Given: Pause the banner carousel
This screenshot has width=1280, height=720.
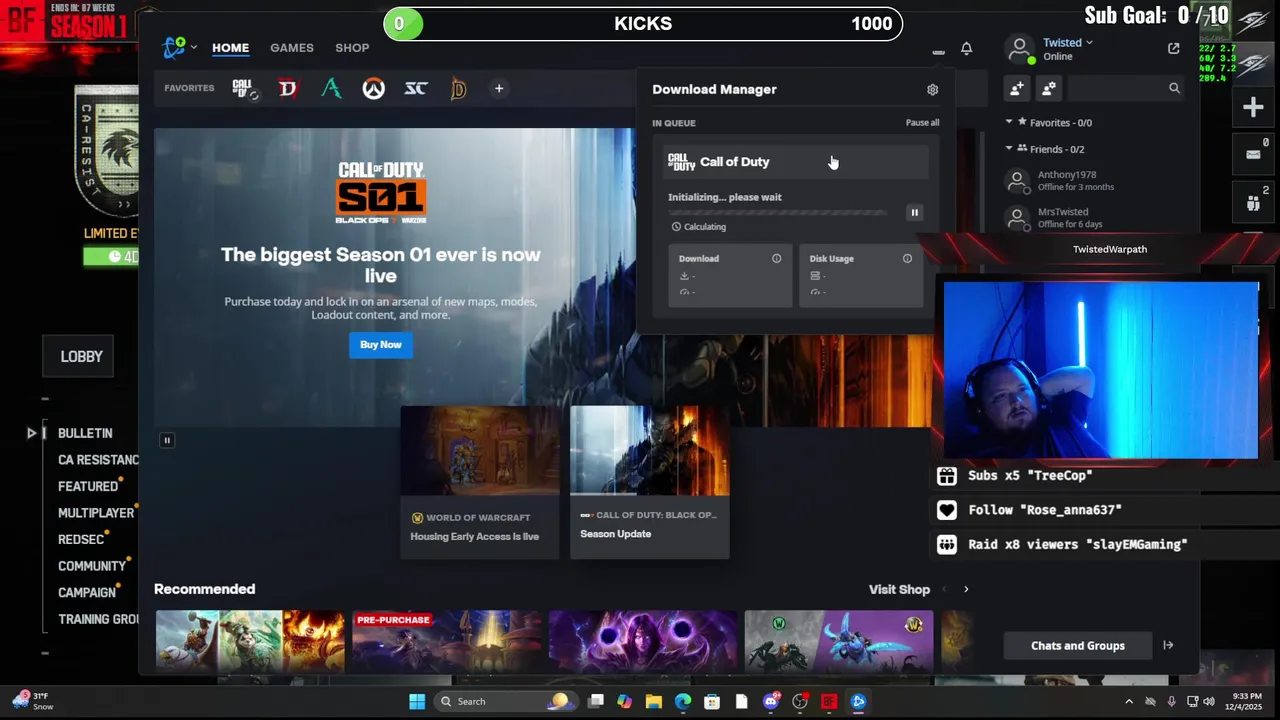Looking at the screenshot, I should 167,440.
